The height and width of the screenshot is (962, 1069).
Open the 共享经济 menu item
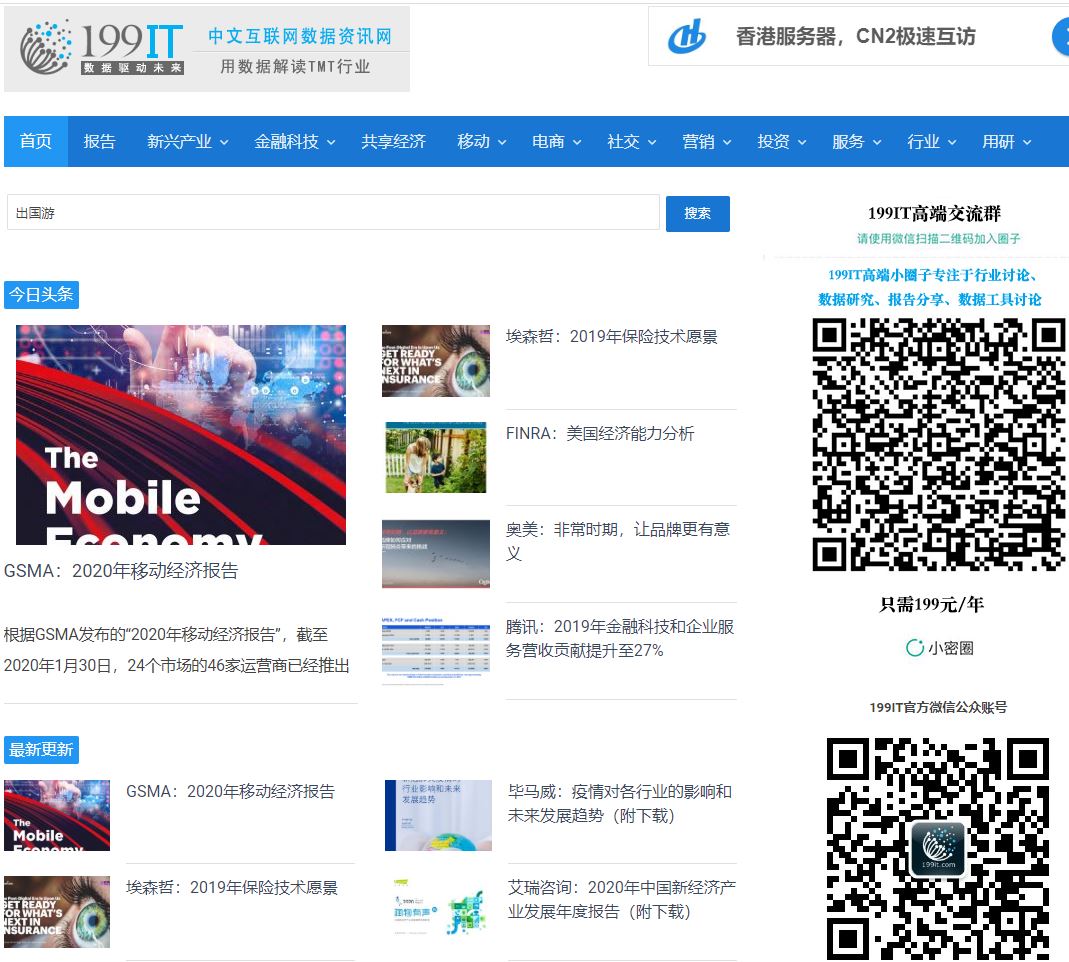pyautogui.click(x=393, y=141)
